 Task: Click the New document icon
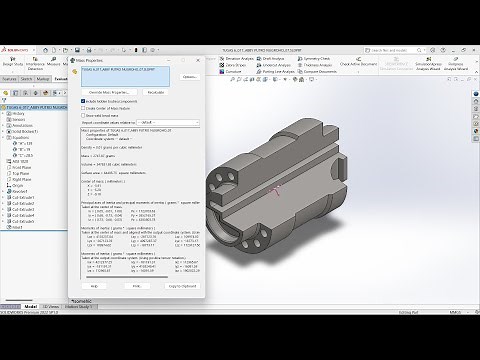[x=54, y=50]
